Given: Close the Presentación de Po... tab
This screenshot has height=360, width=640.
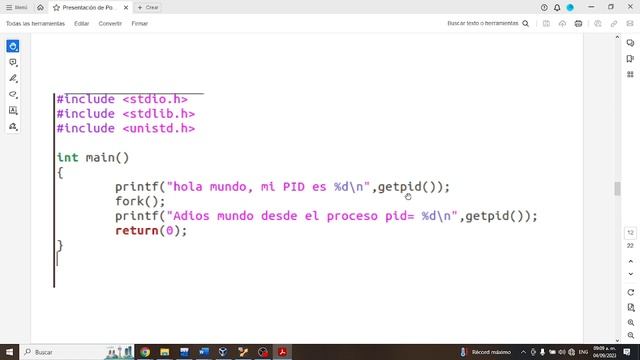Looking at the screenshot, I should [x=126, y=7].
